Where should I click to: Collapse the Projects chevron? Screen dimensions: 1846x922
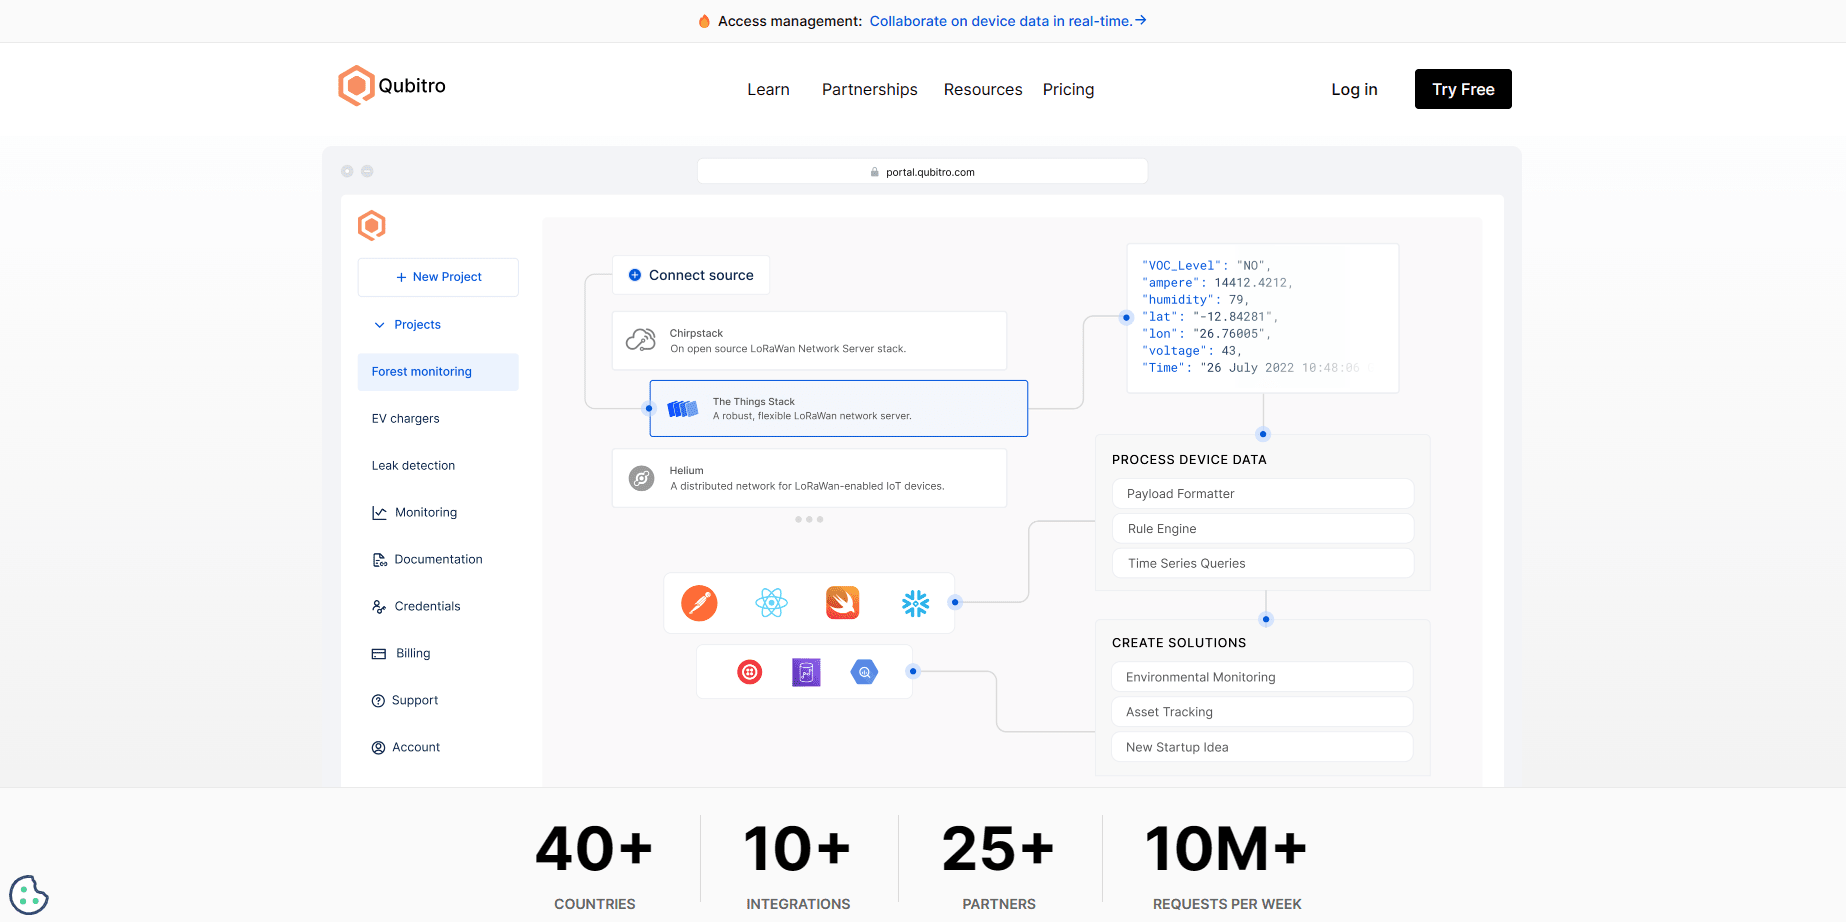pos(379,325)
